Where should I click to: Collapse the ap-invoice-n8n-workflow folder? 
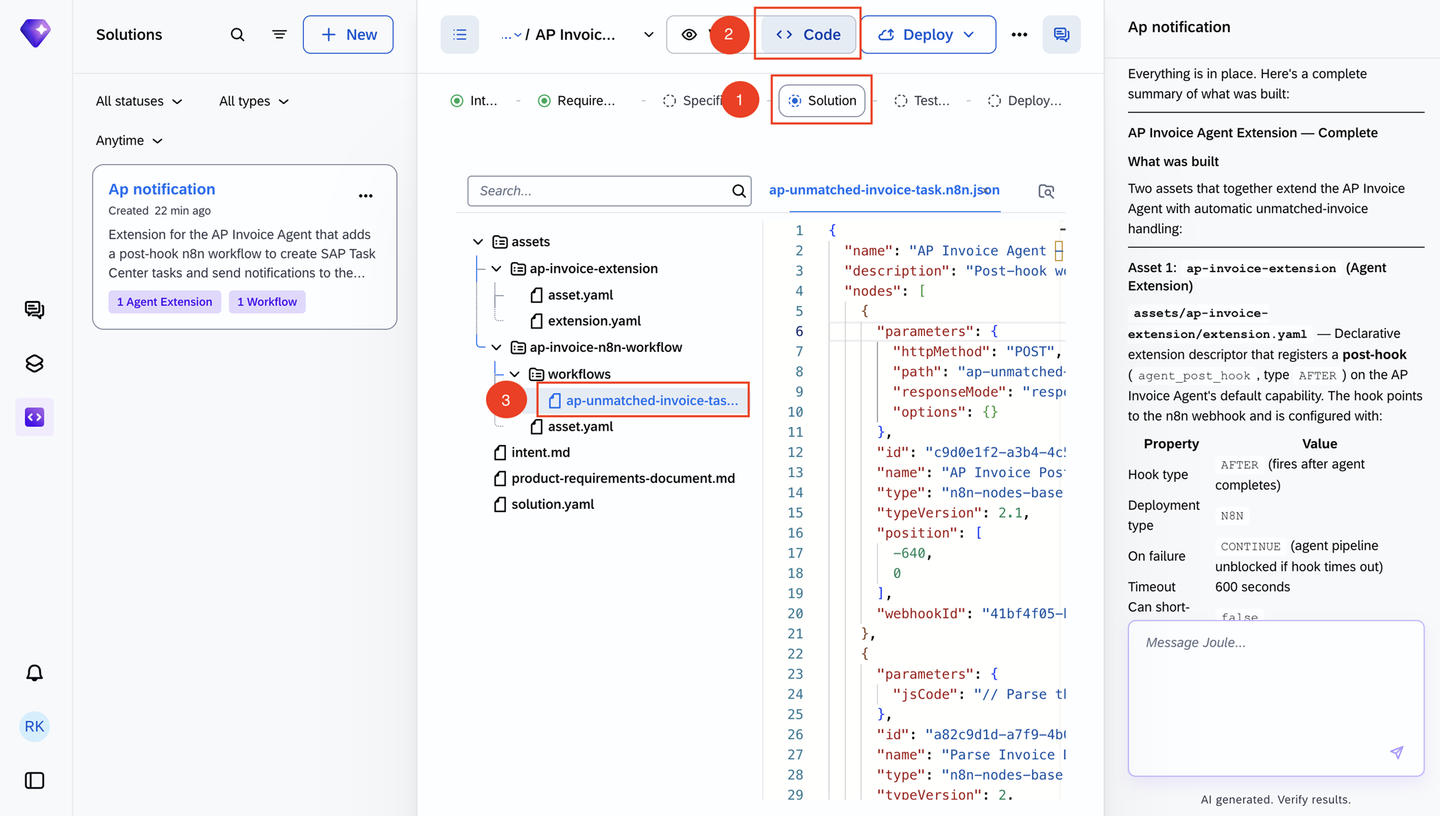[x=496, y=348]
